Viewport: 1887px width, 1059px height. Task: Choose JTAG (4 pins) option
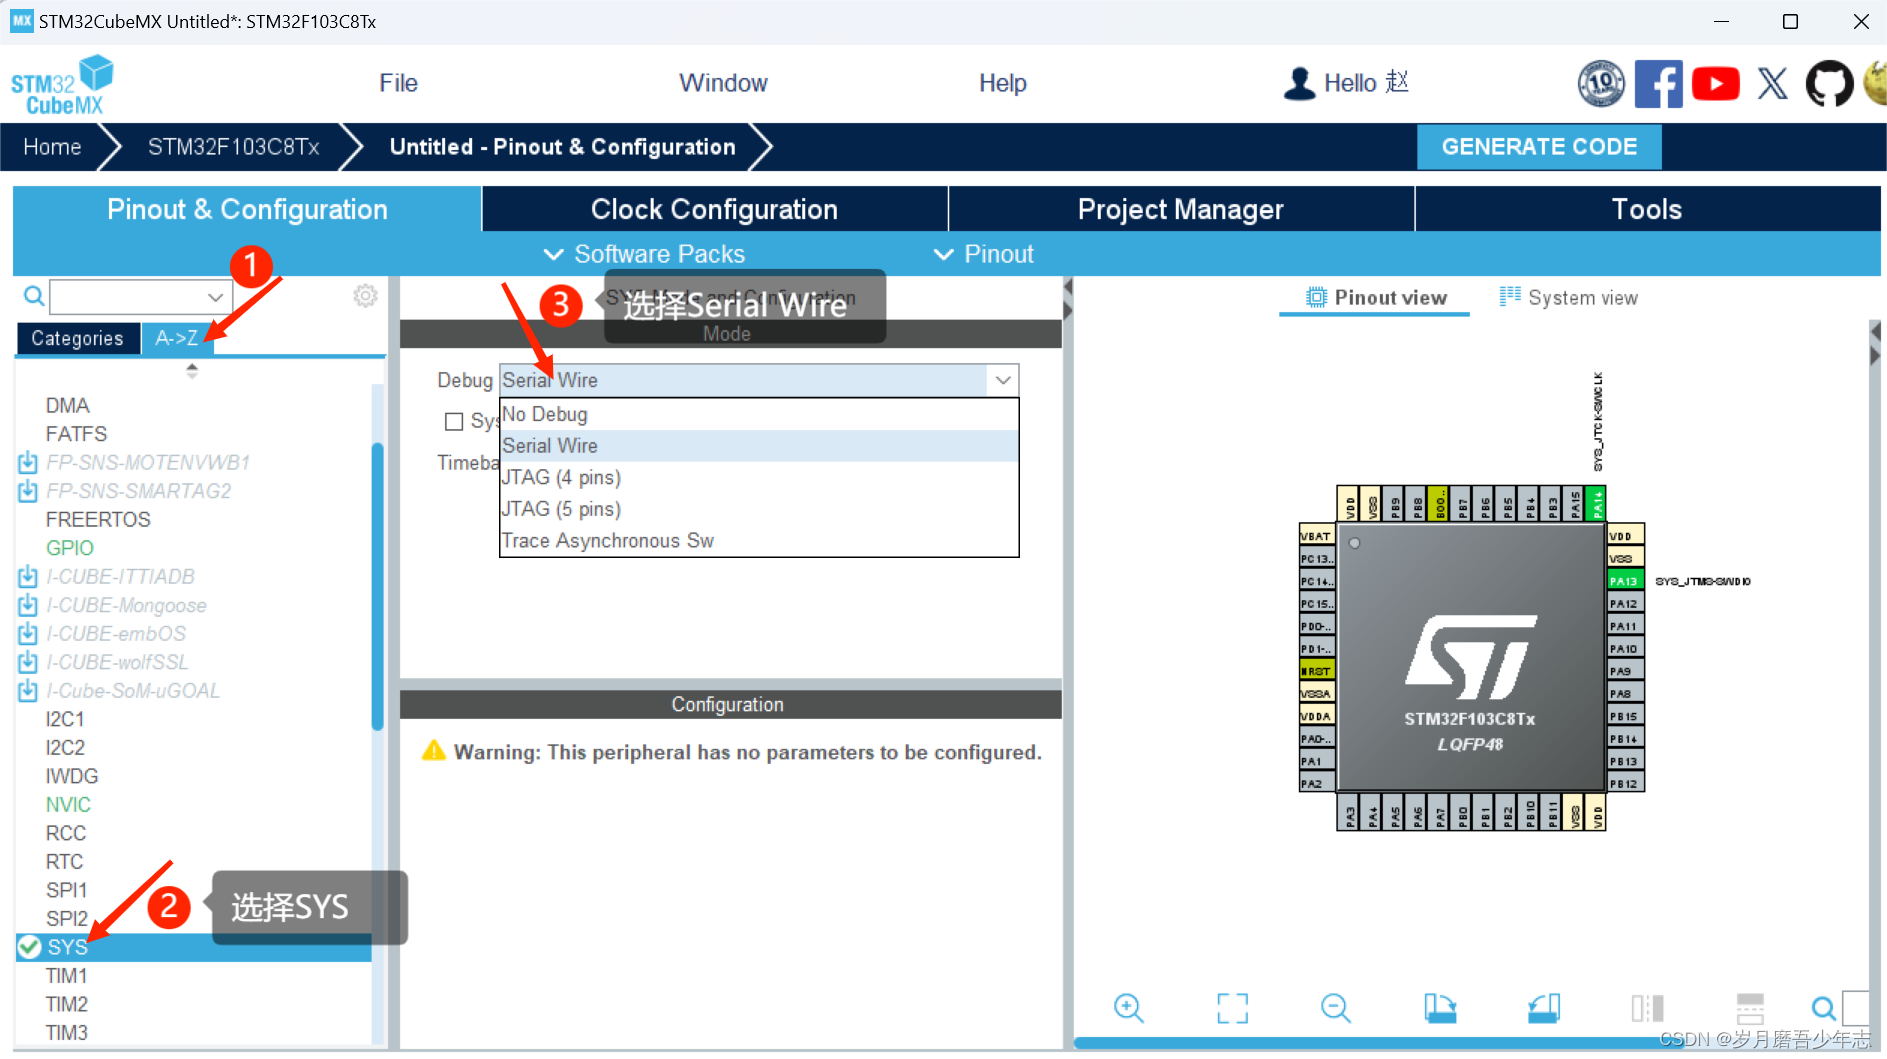point(759,477)
